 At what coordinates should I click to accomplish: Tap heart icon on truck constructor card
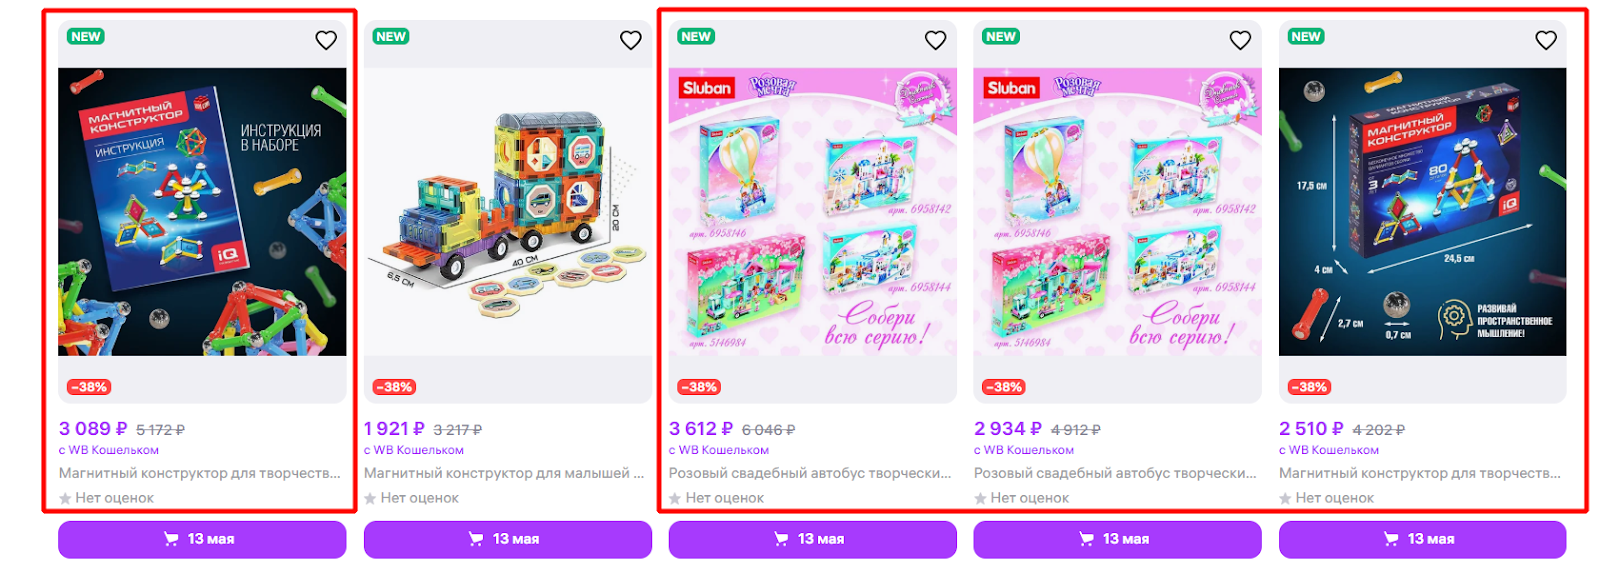[631, 40]
